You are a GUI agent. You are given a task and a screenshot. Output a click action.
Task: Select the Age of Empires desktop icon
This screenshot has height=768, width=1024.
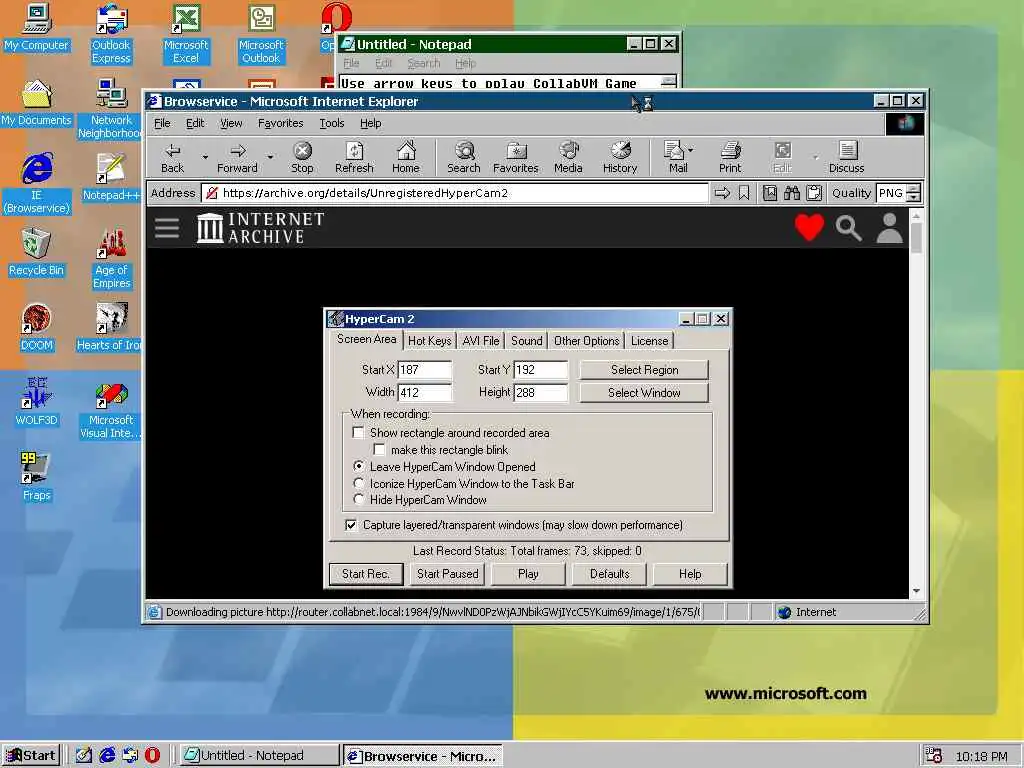pos(112,259)
